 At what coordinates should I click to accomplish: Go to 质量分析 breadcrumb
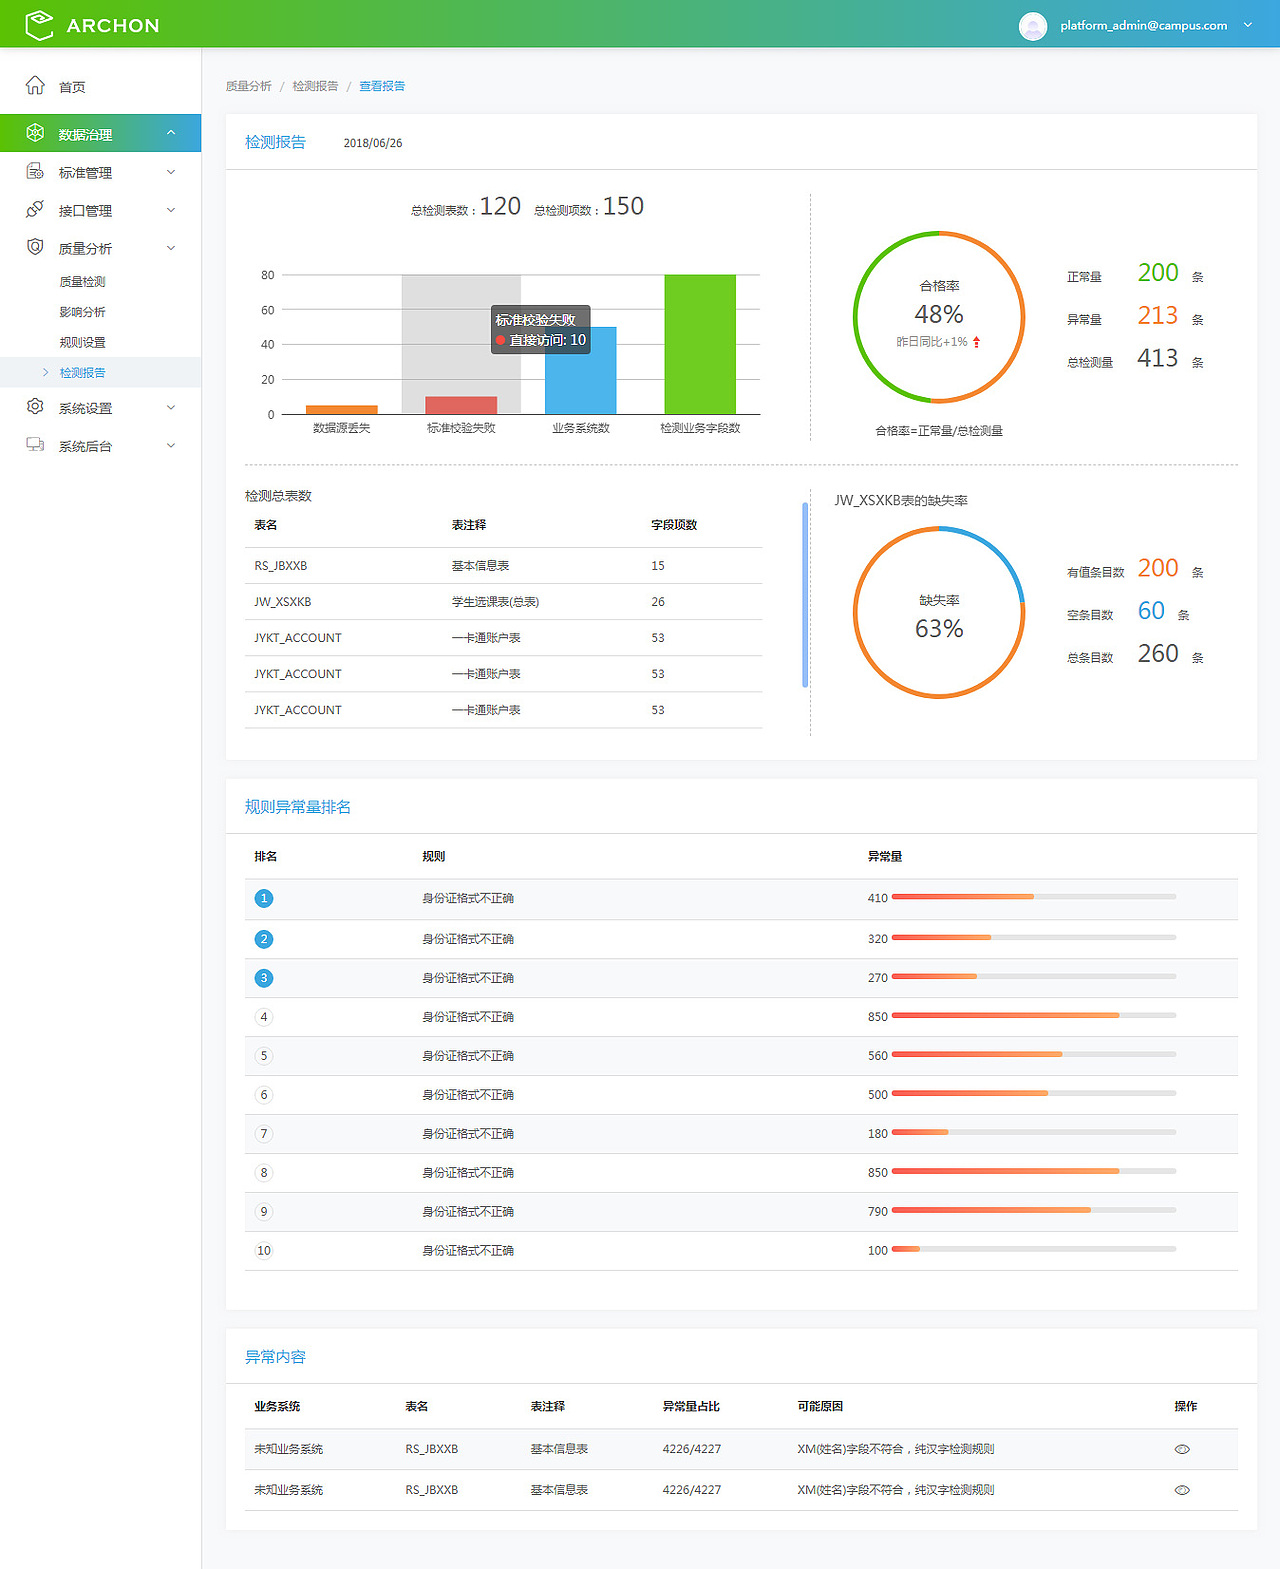249,86
